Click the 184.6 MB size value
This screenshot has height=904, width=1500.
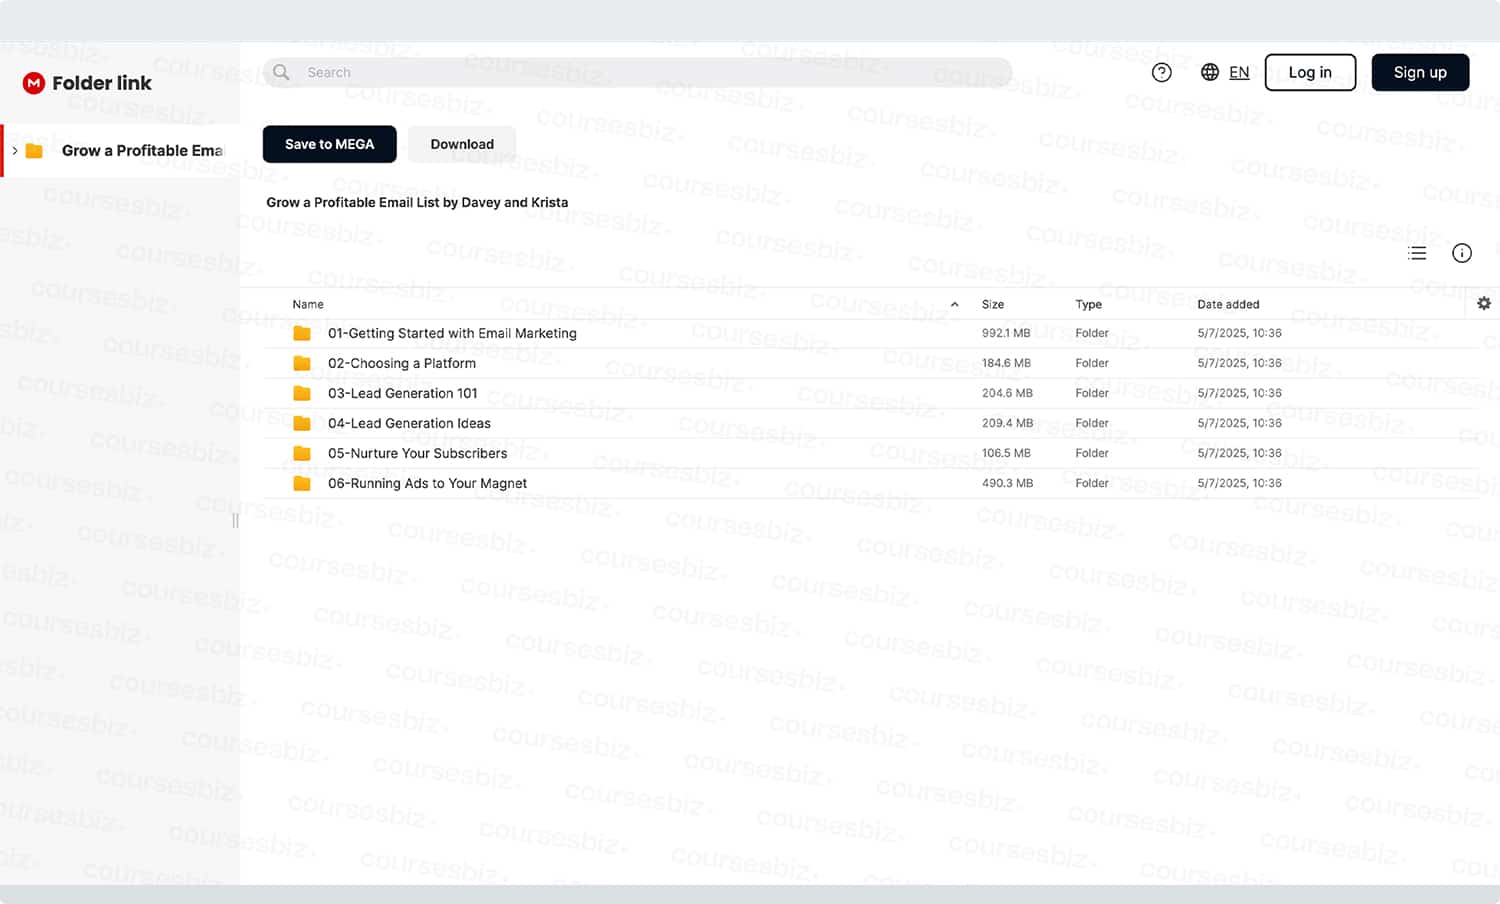coord(1006,363)
